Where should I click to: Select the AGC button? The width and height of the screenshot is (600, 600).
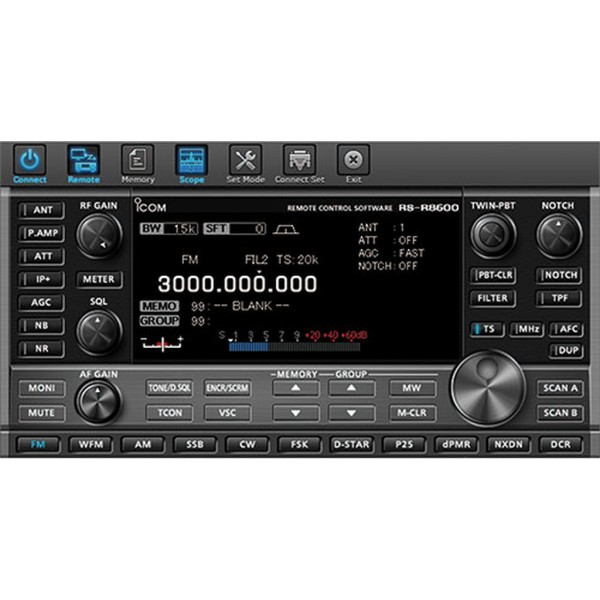[41, 303]
